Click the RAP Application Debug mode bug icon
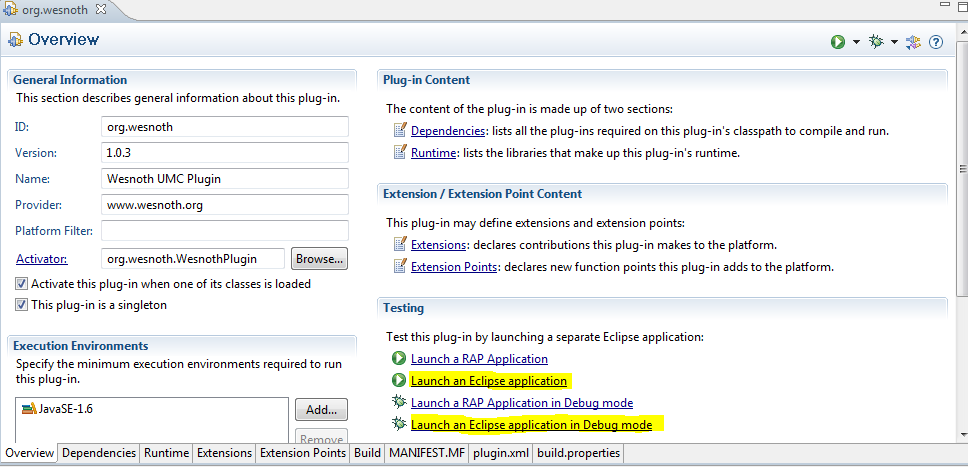Image resolution: width=968 pixels, height=467 pixels. pos(398,402)
